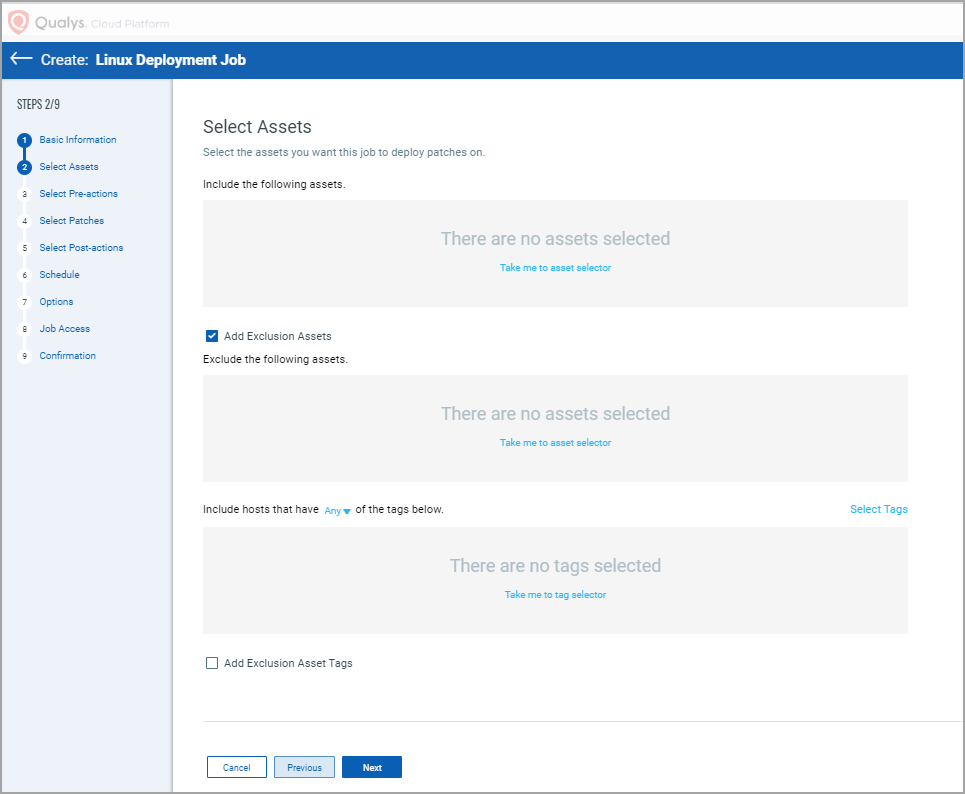The height and width of the screenshot is (794, 965).
Task: Go to the Confirmation step
Action: tap(67, 355)
